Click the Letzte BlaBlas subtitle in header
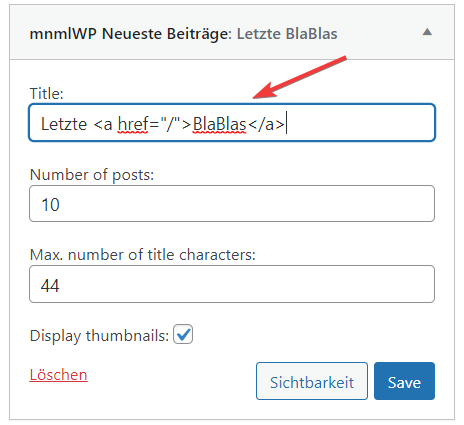464x425 pixels. click(287, 34)
